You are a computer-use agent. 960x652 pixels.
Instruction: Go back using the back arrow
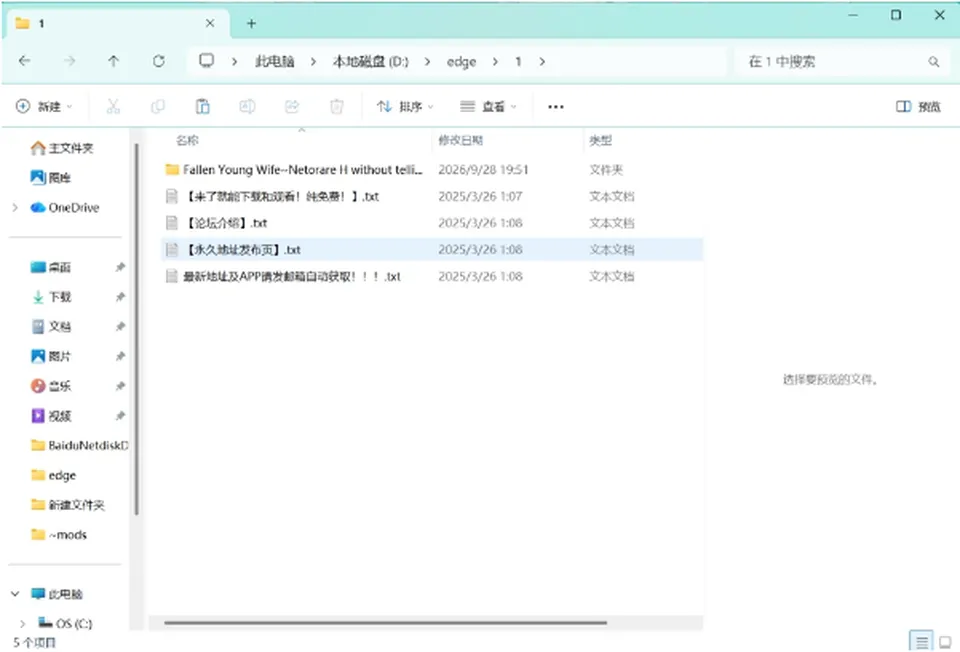coord(24,61)
